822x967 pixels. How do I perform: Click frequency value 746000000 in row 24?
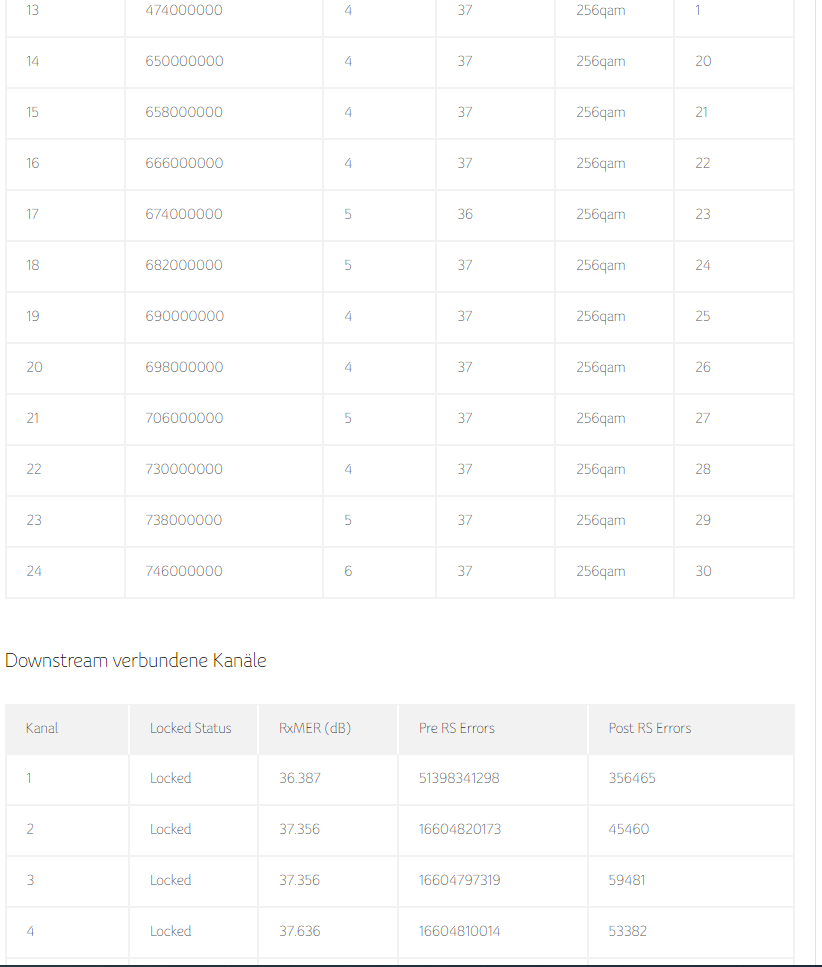184,571
